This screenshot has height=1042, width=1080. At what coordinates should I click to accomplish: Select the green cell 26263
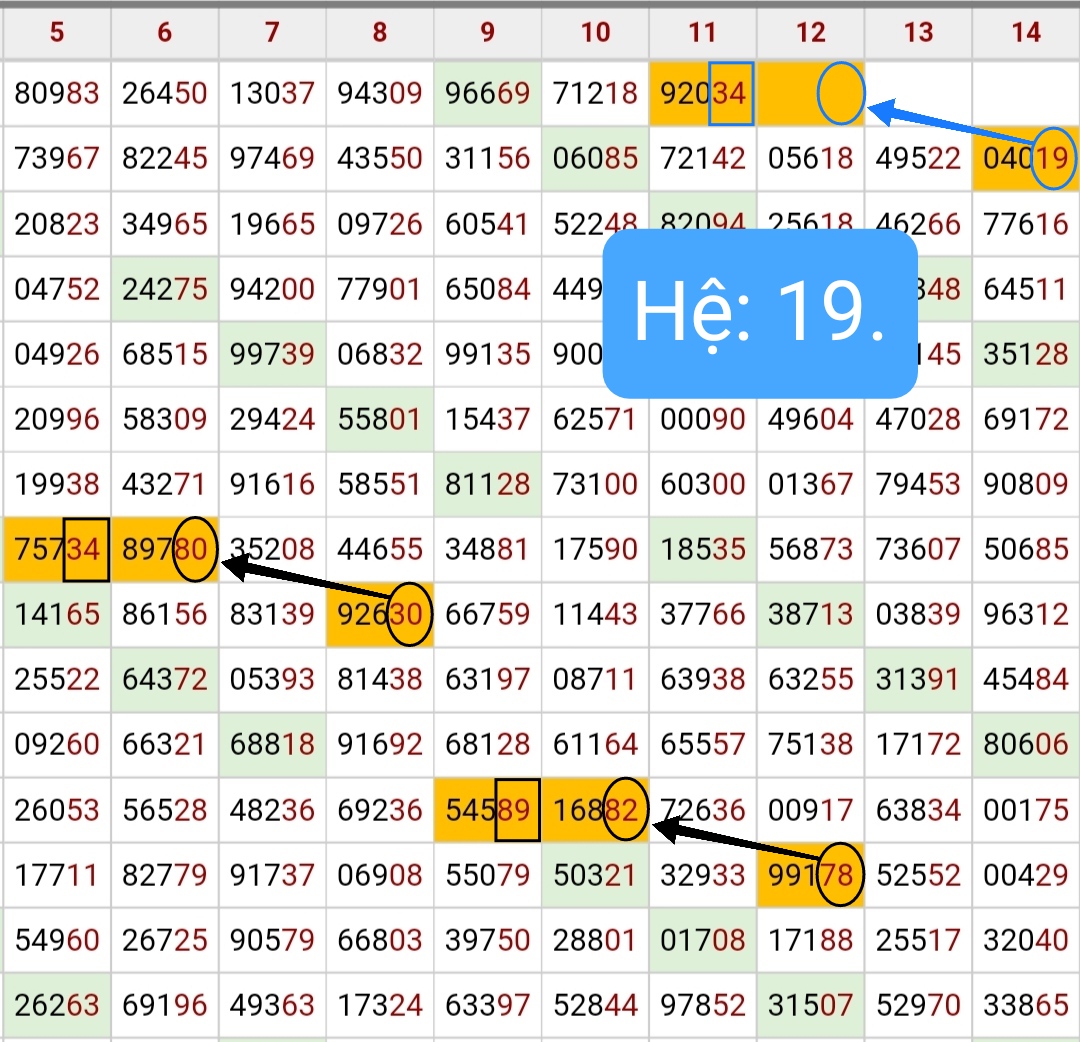56,1004
